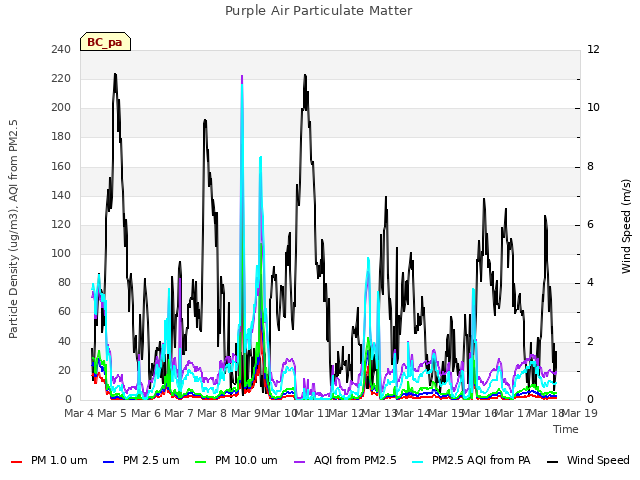
Task: Toggle PM2.5 AQI from PA legend entry
Action: 471,460
